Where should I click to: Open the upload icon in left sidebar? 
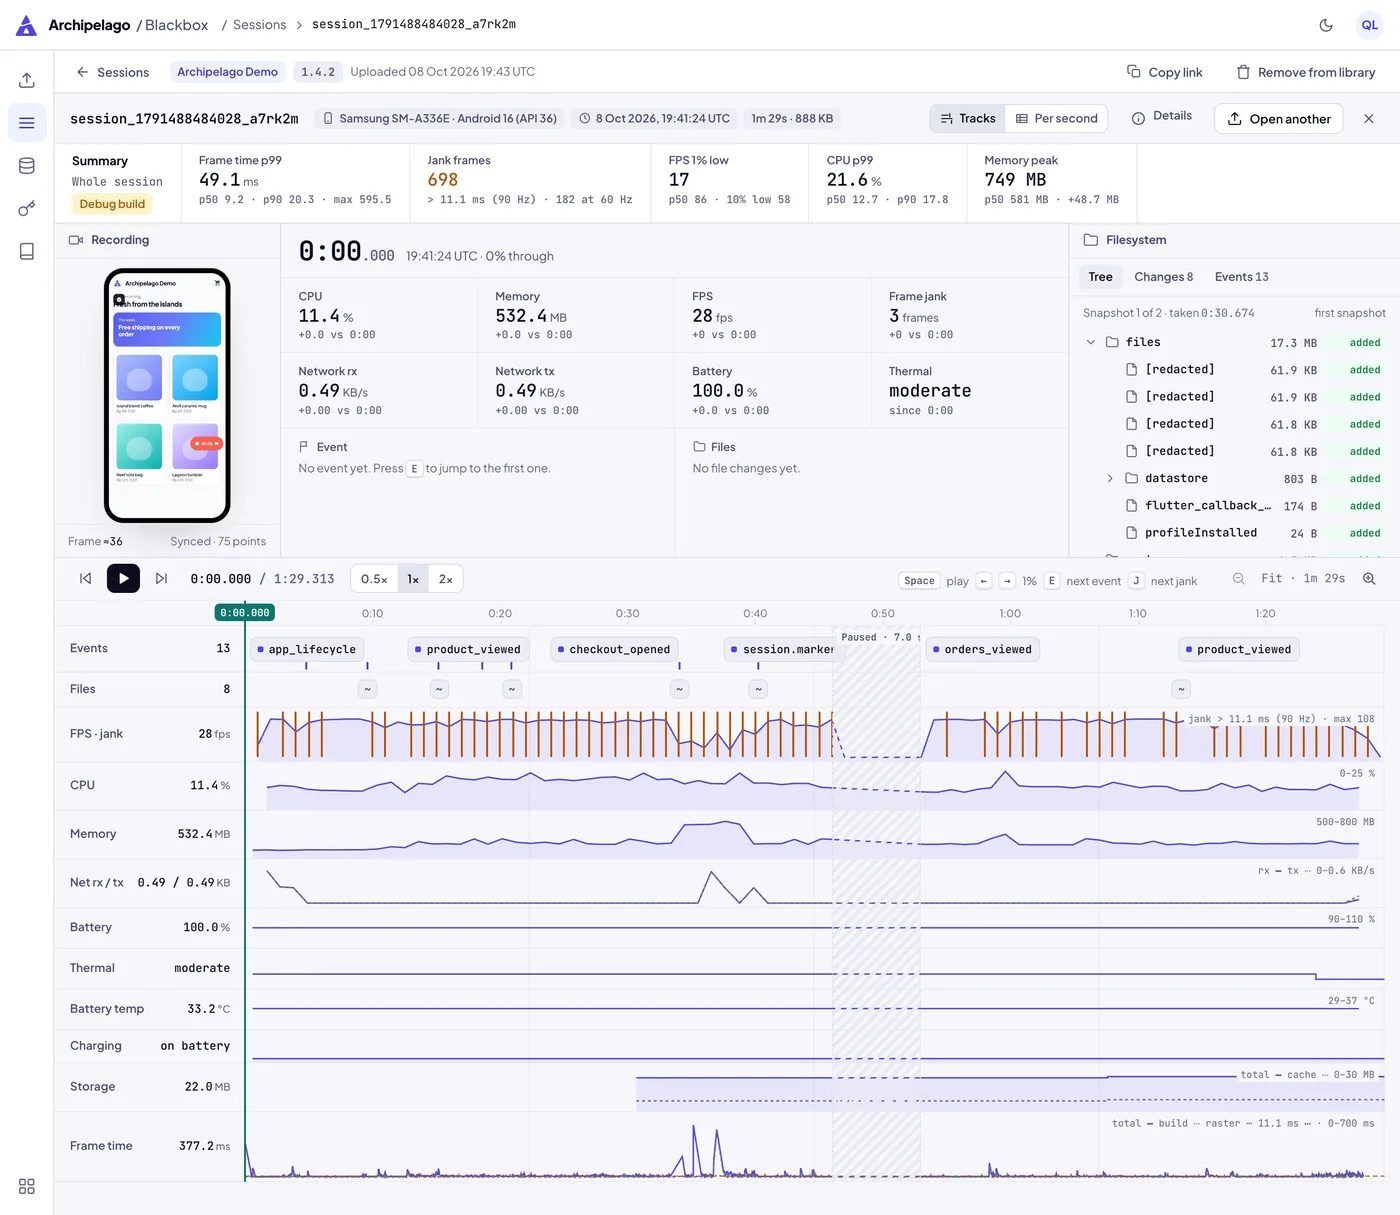(x=27, y=80)
